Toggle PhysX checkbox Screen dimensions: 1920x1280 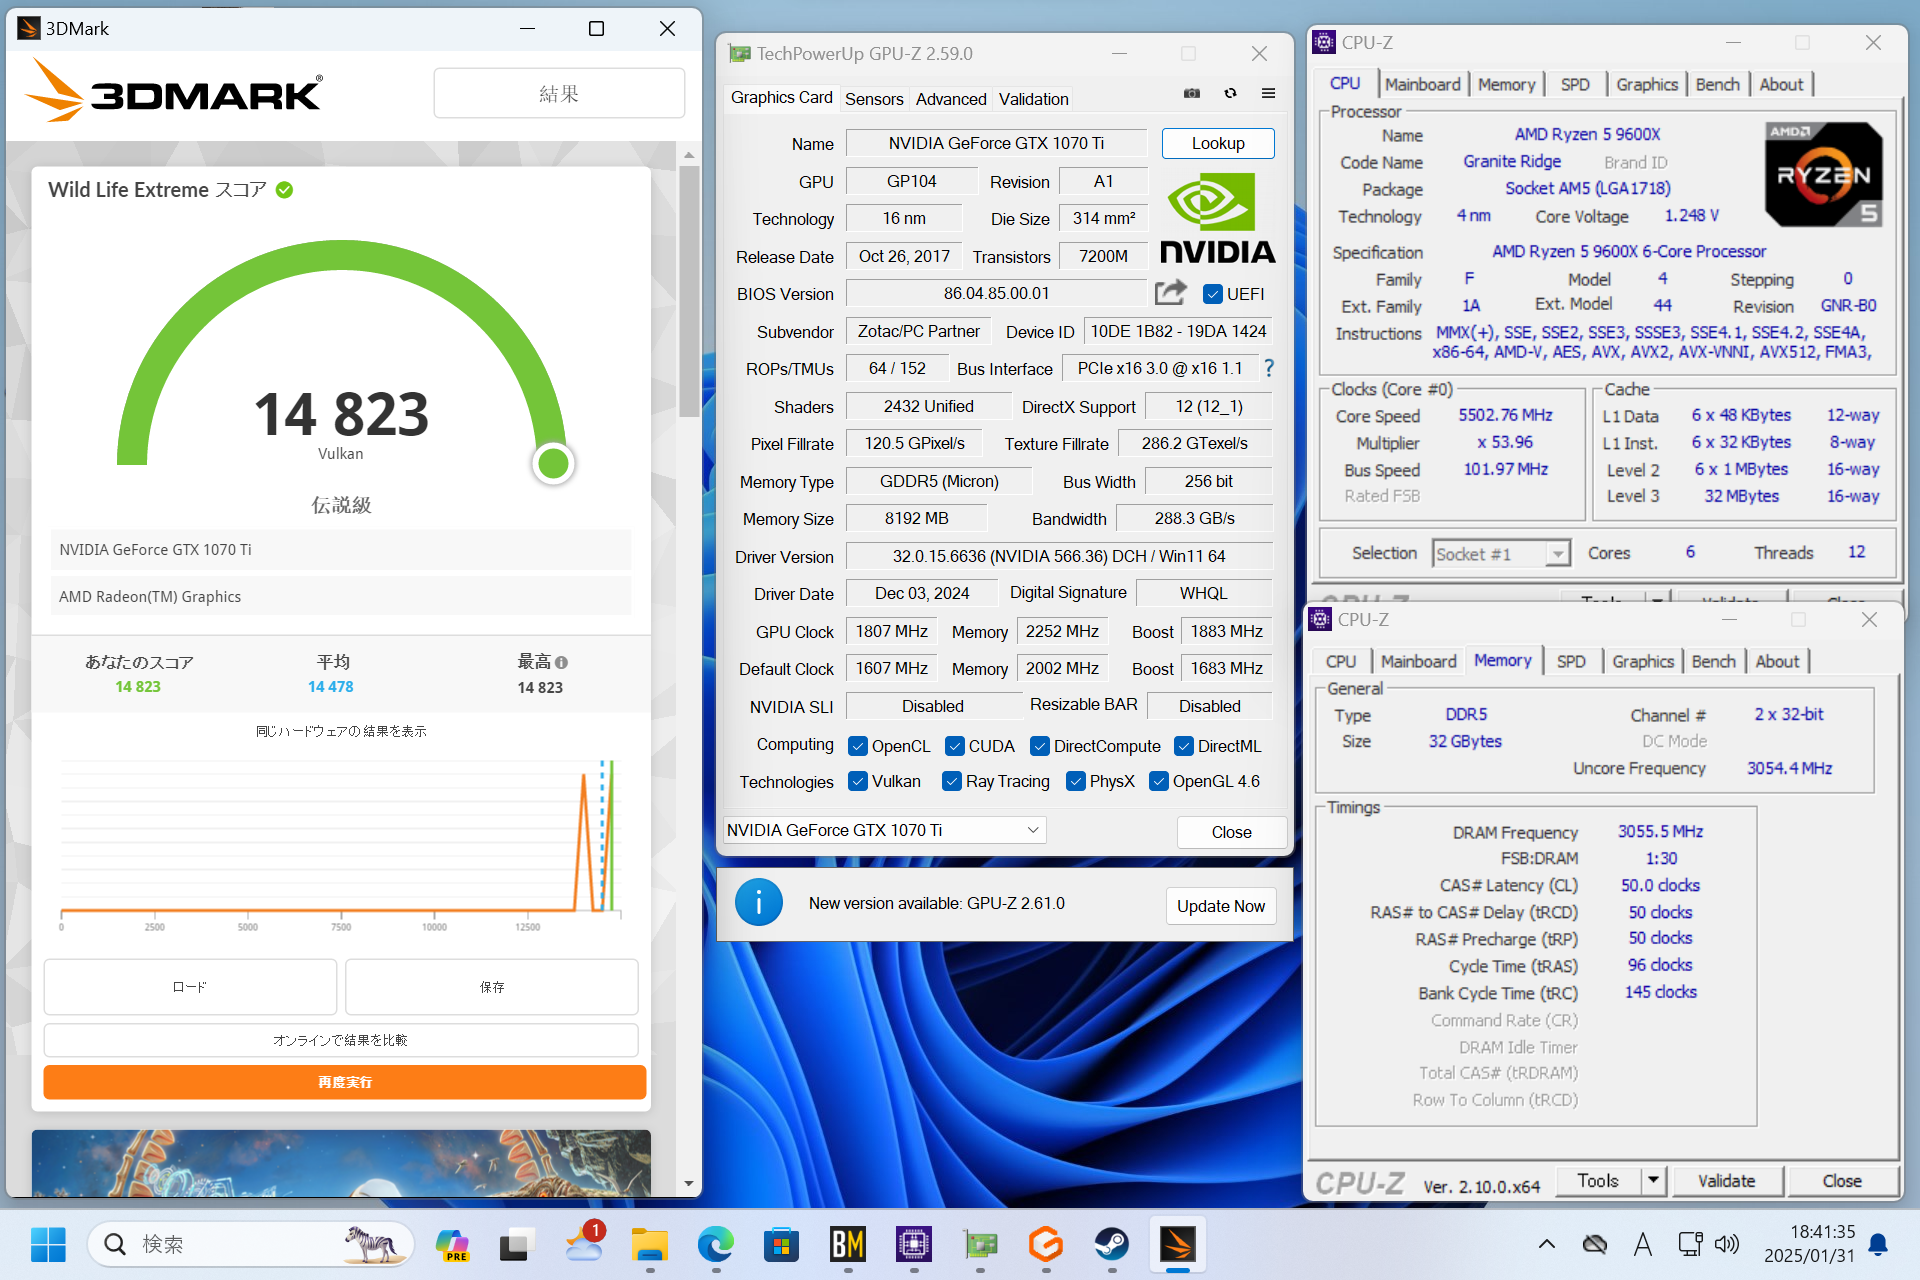1076,781
